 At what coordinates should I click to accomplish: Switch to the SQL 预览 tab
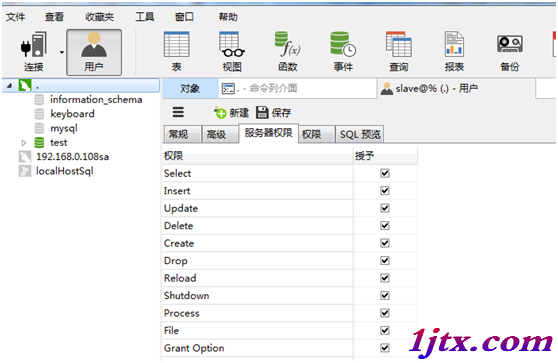[360, 135]
